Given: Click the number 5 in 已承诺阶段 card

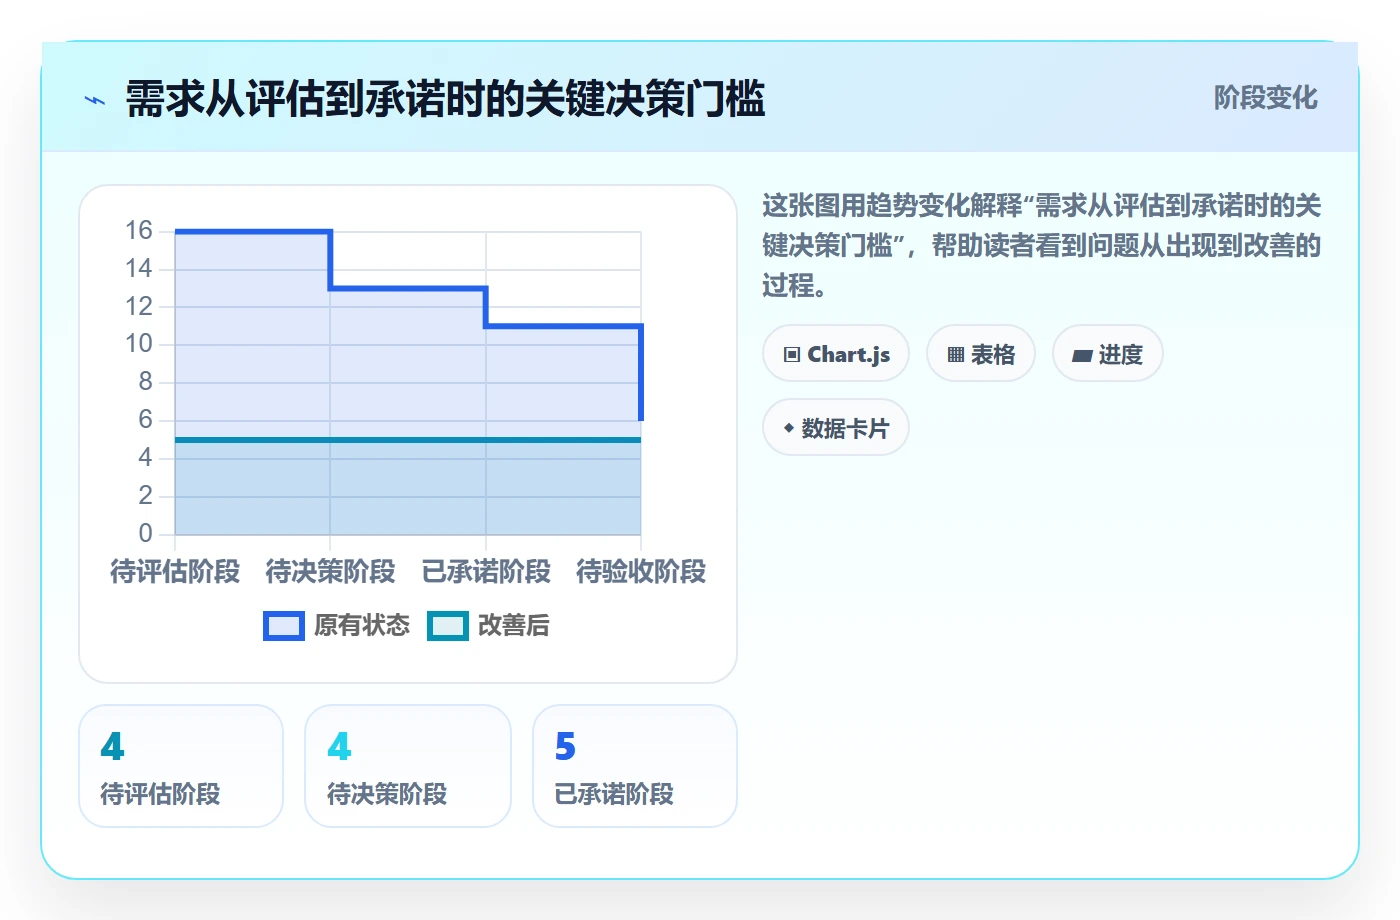Looking at the screenshot, I should (x=565, y=746).
